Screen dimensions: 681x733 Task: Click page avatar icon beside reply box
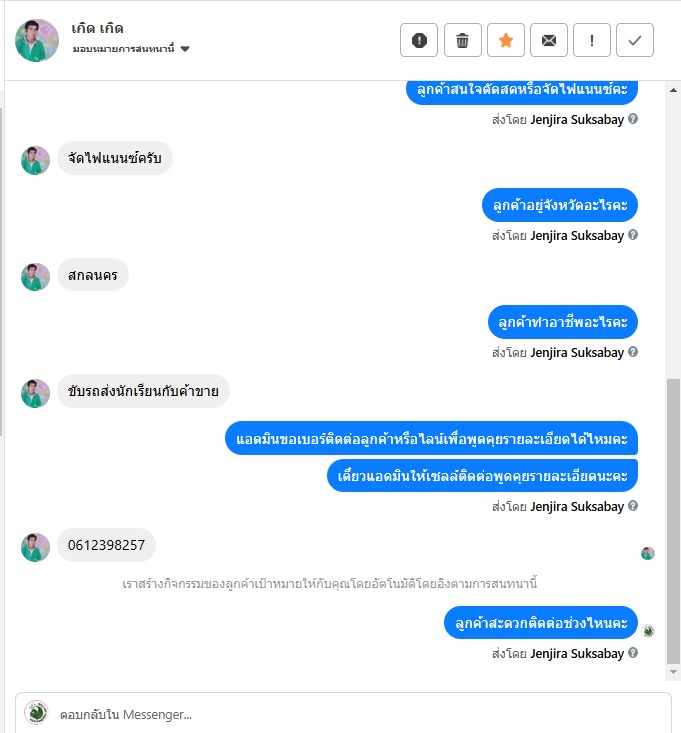pos(36,713)
